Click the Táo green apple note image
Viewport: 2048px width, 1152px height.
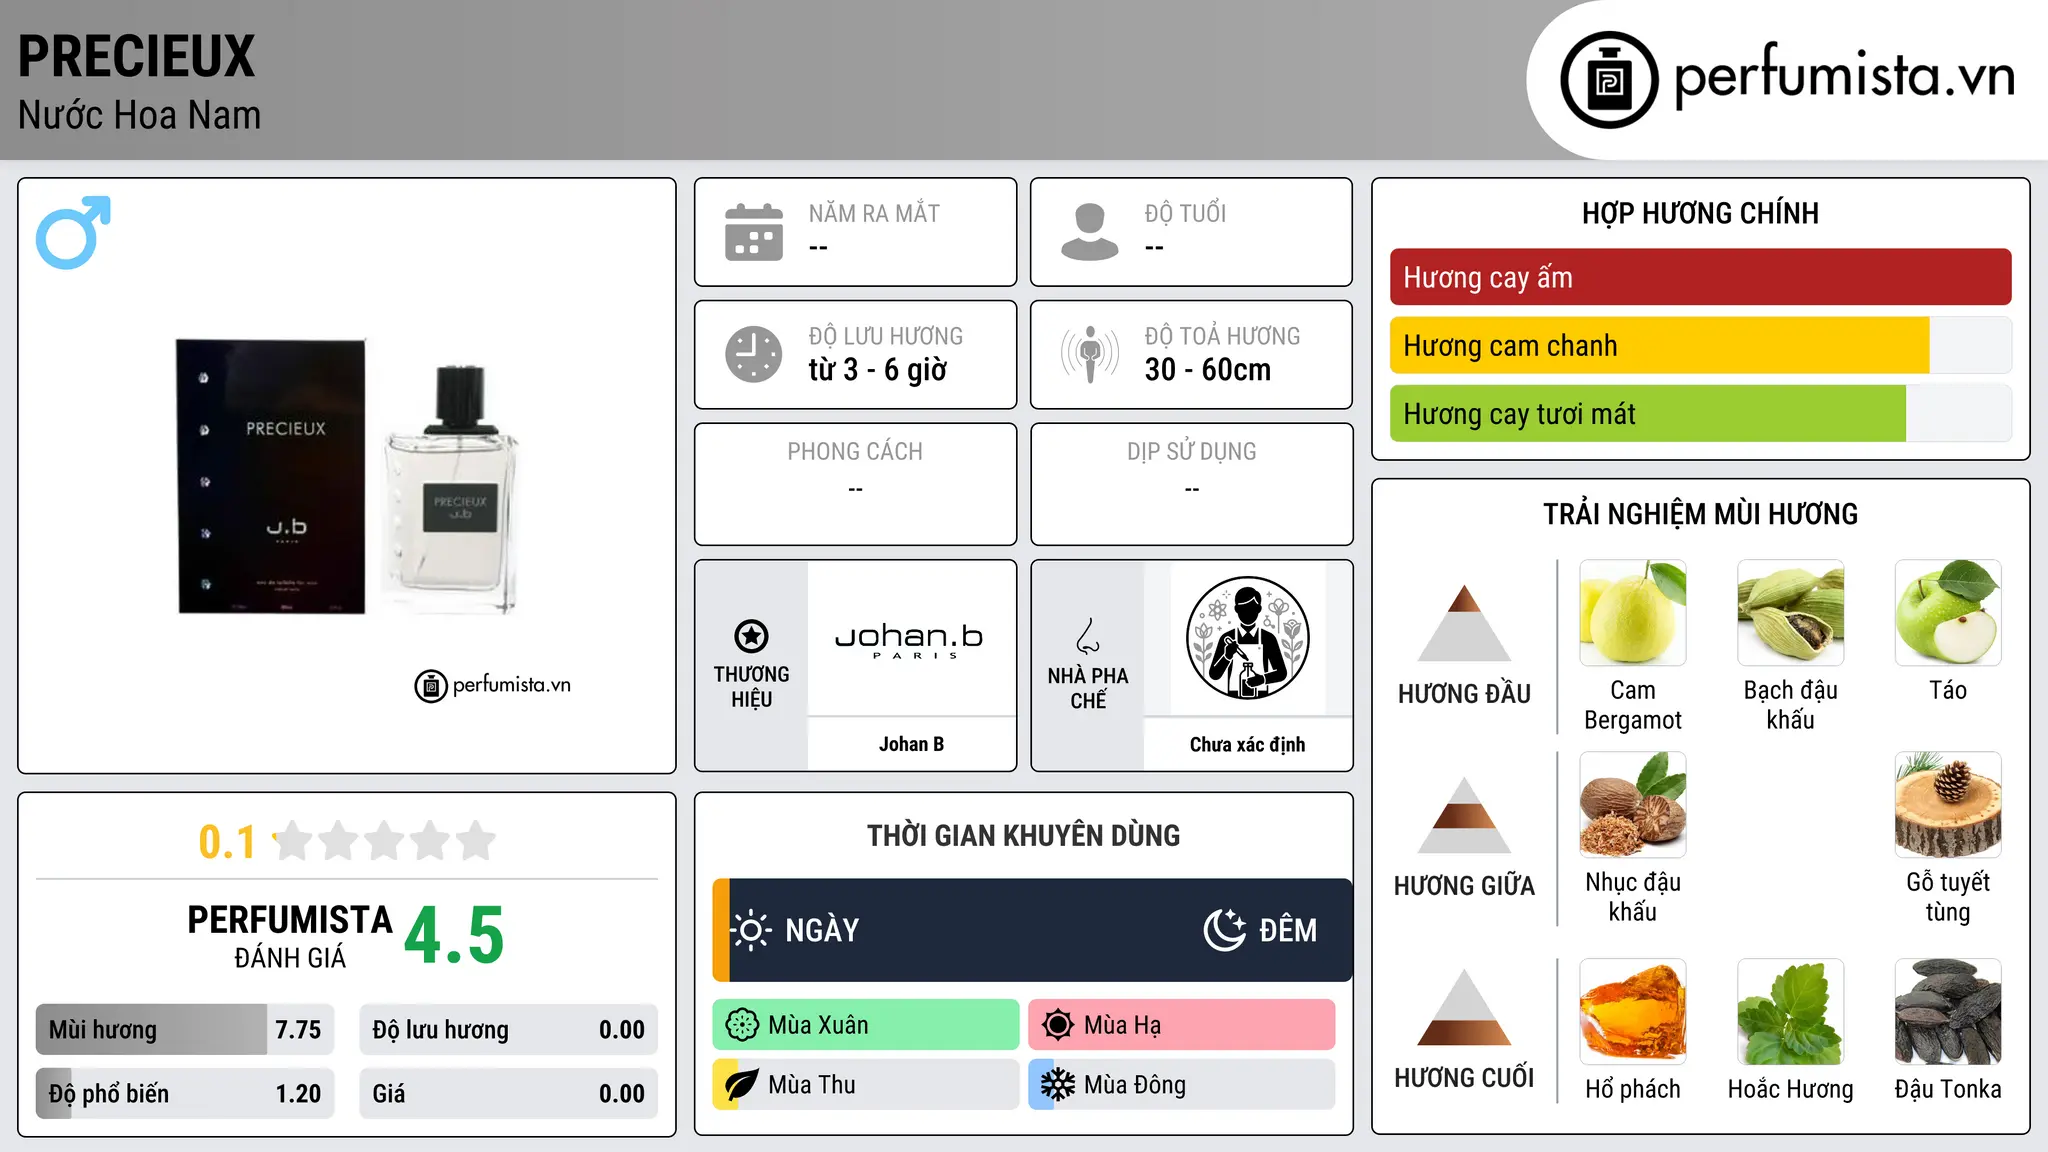1948,613
